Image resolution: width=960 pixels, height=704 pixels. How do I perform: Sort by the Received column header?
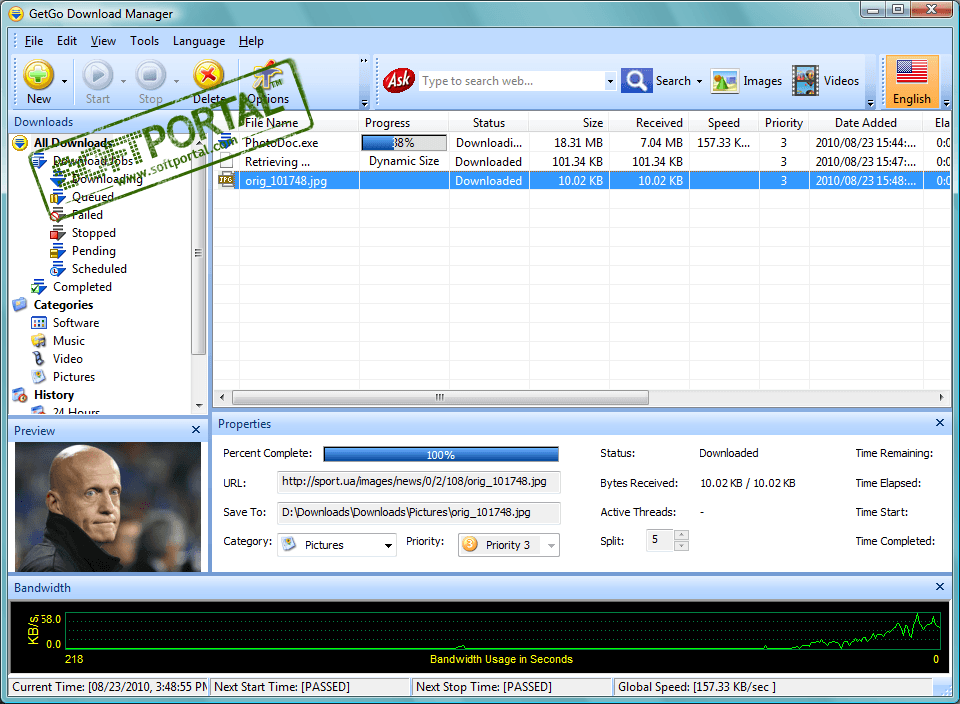click(650, 122)
